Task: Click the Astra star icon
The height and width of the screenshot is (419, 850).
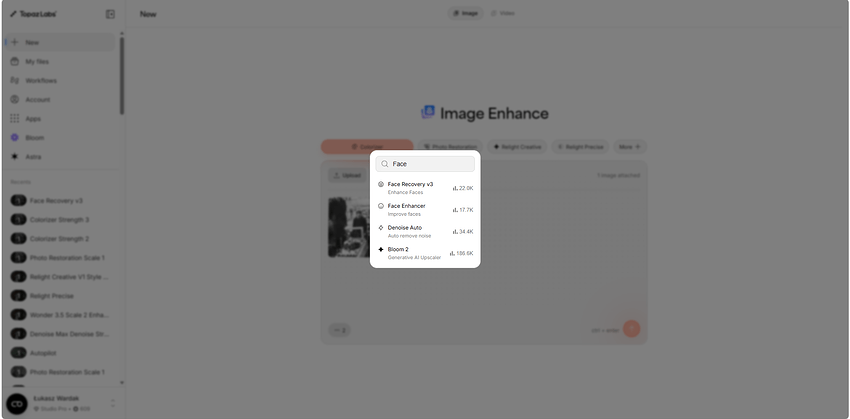Action: [x=15, y=157]
